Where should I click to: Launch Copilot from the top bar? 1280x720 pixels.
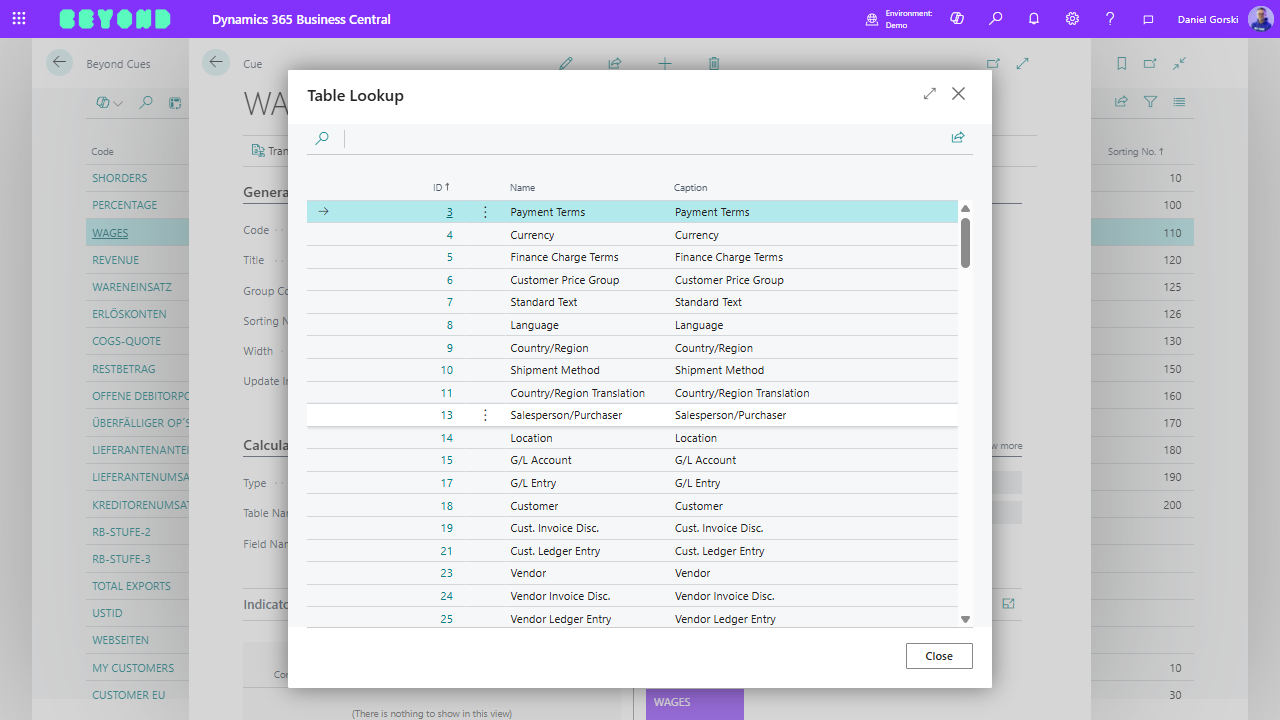coord(957,19)
